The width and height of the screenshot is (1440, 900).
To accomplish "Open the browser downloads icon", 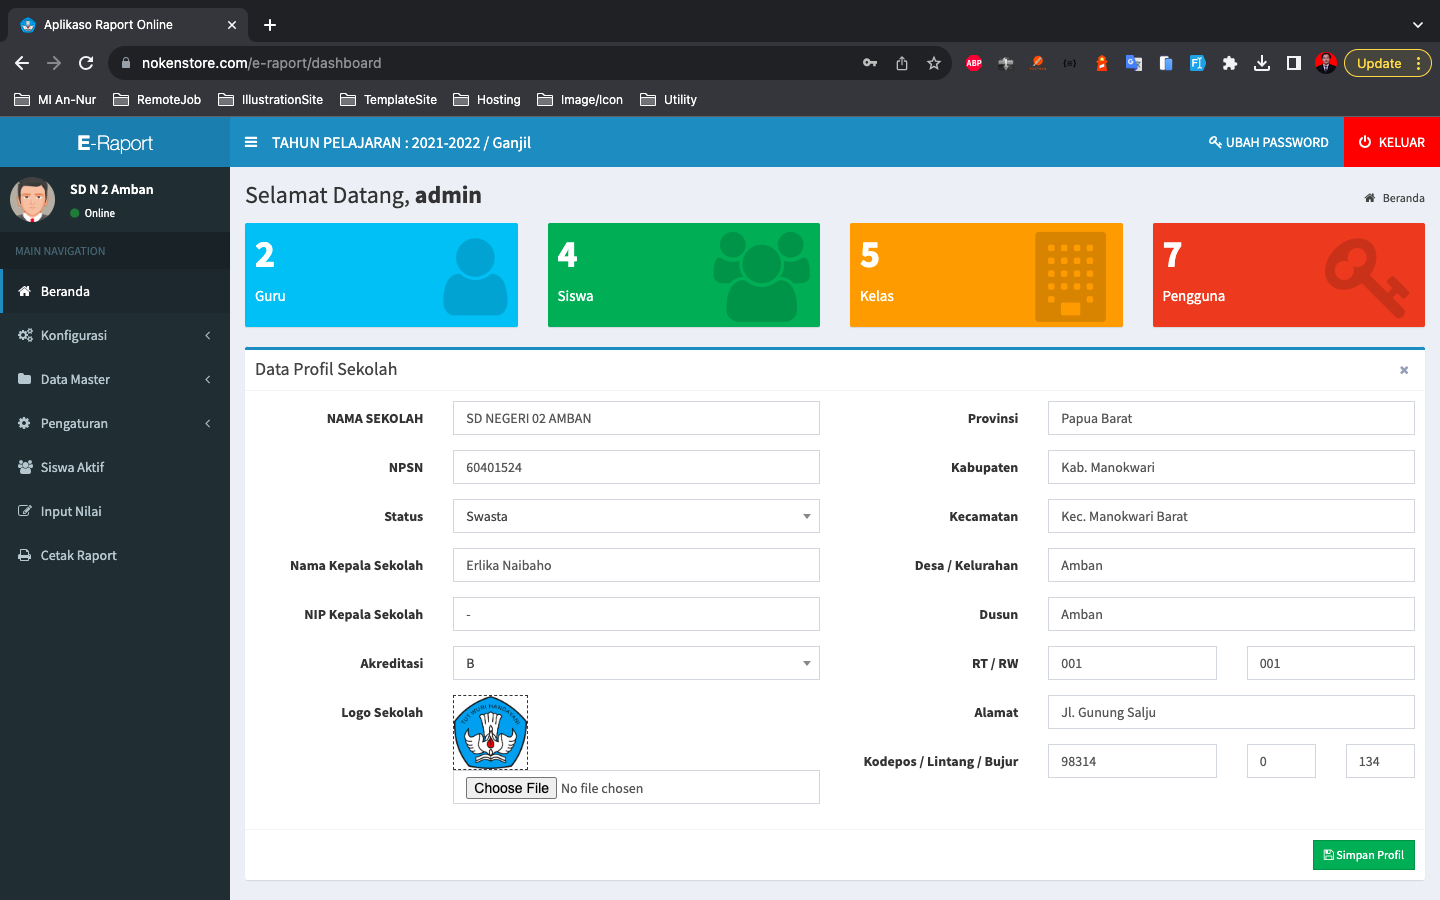I will 1261,63.
